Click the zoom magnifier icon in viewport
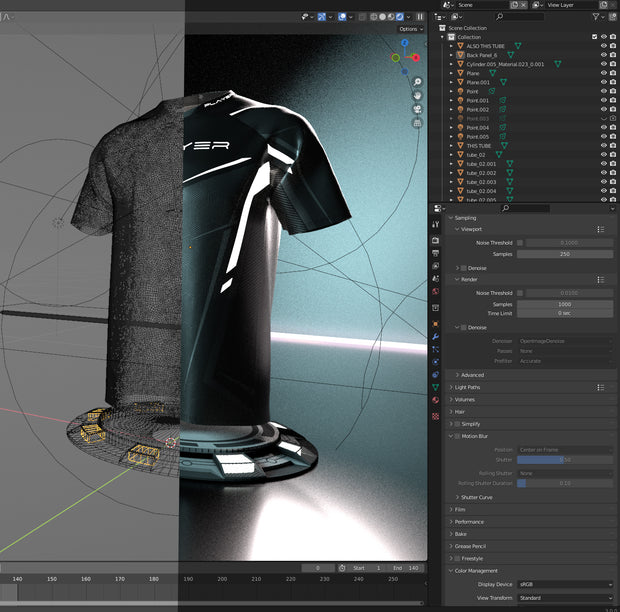This screenshot has width=620, height=612. 417,82
